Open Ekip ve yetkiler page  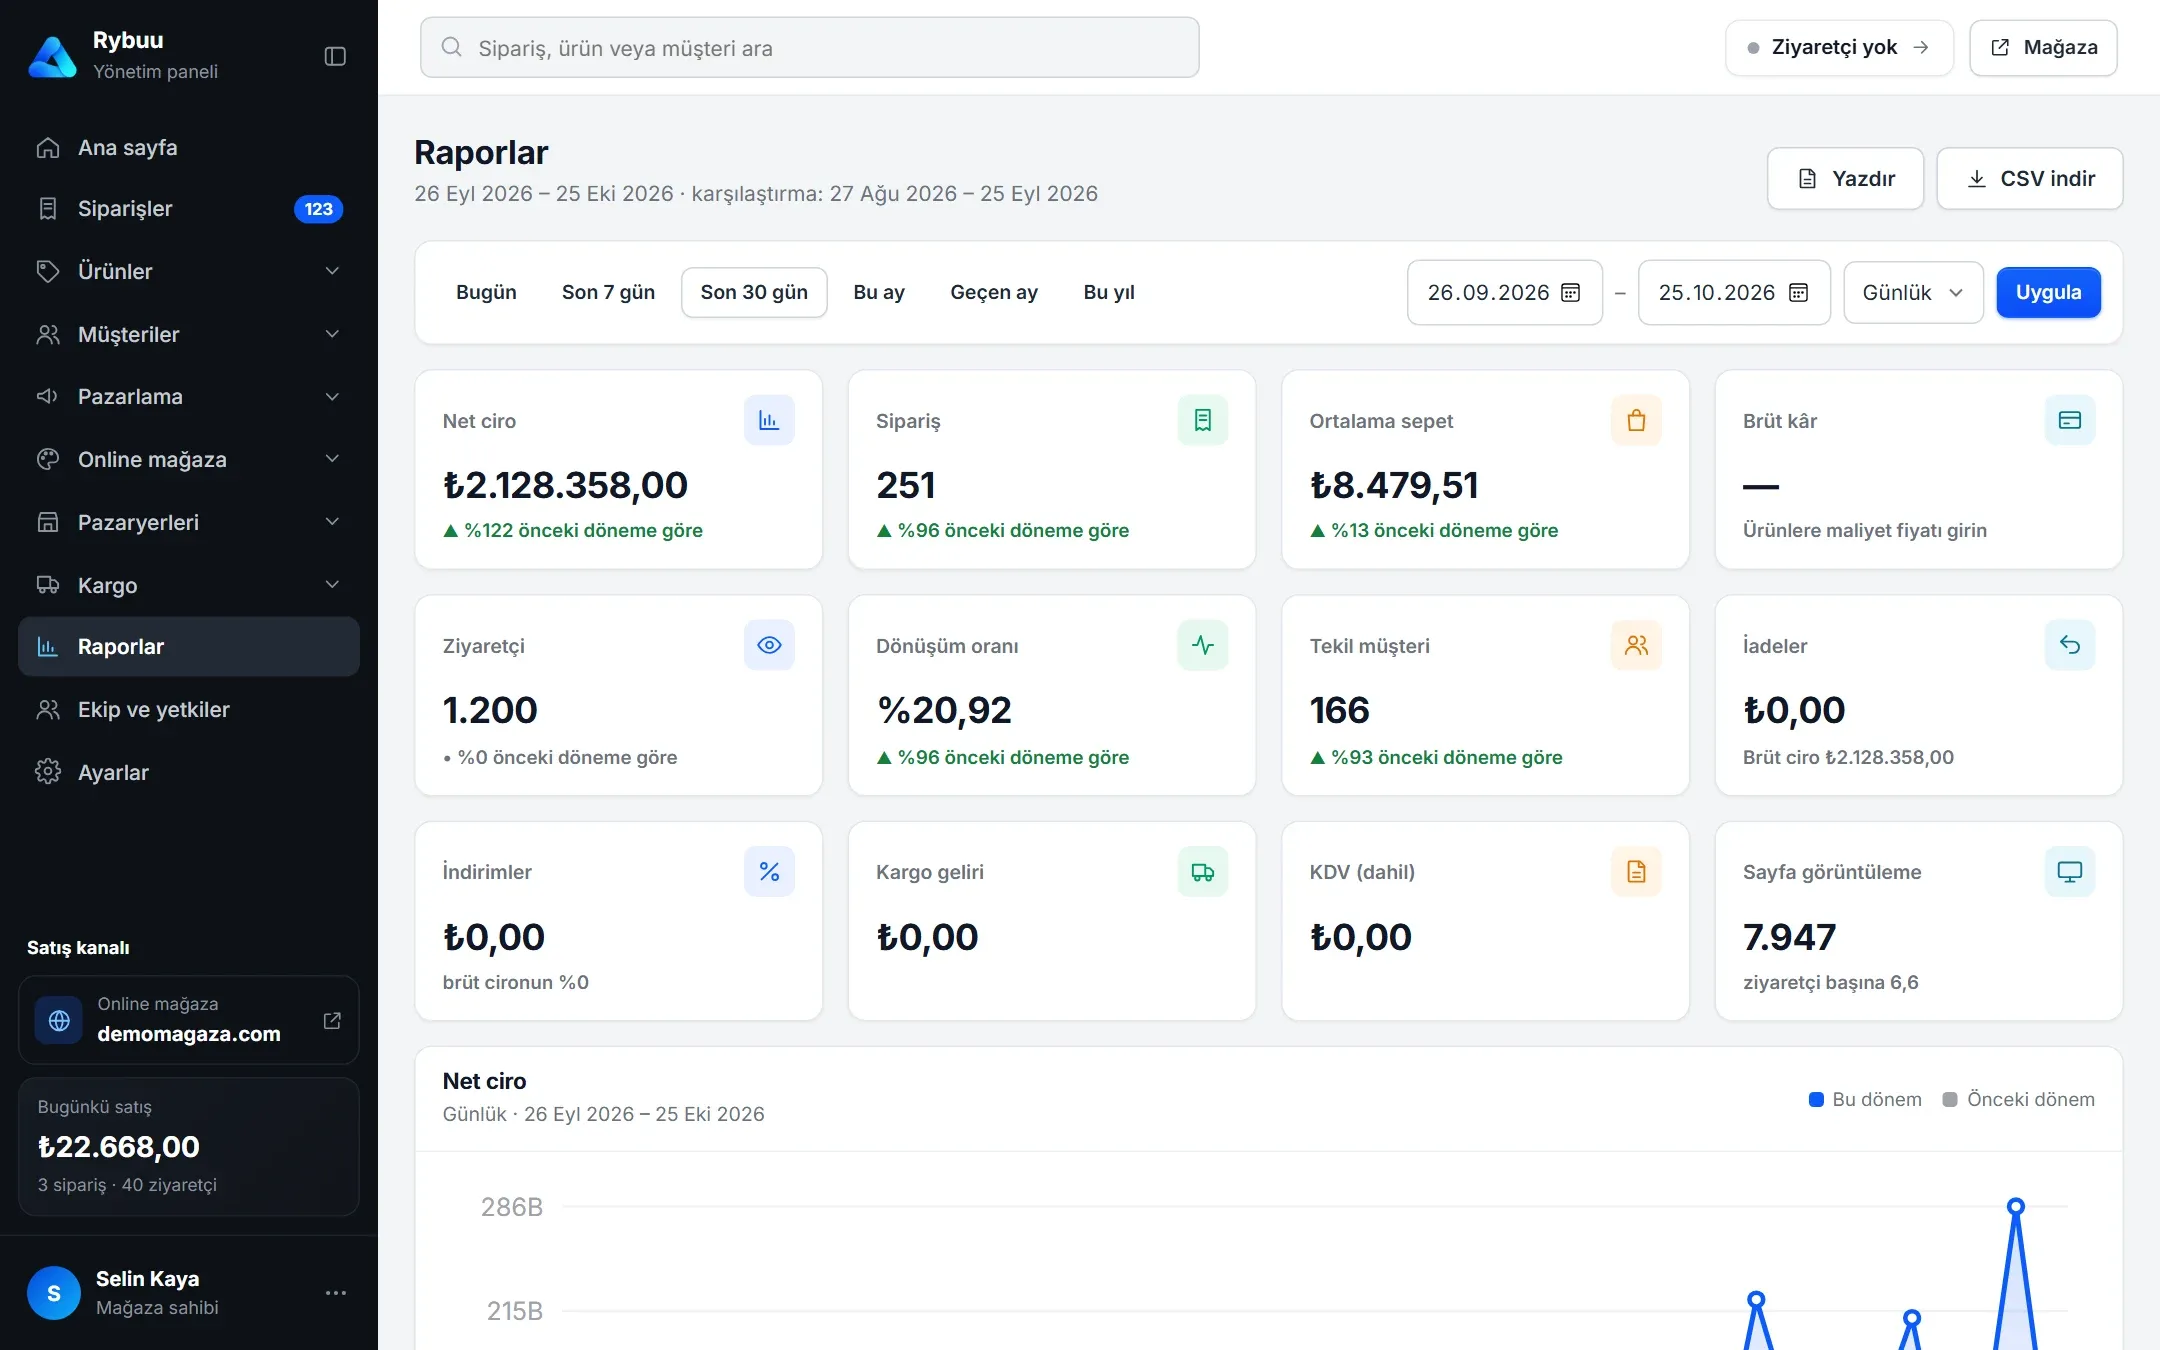click(x=189, y=709)
